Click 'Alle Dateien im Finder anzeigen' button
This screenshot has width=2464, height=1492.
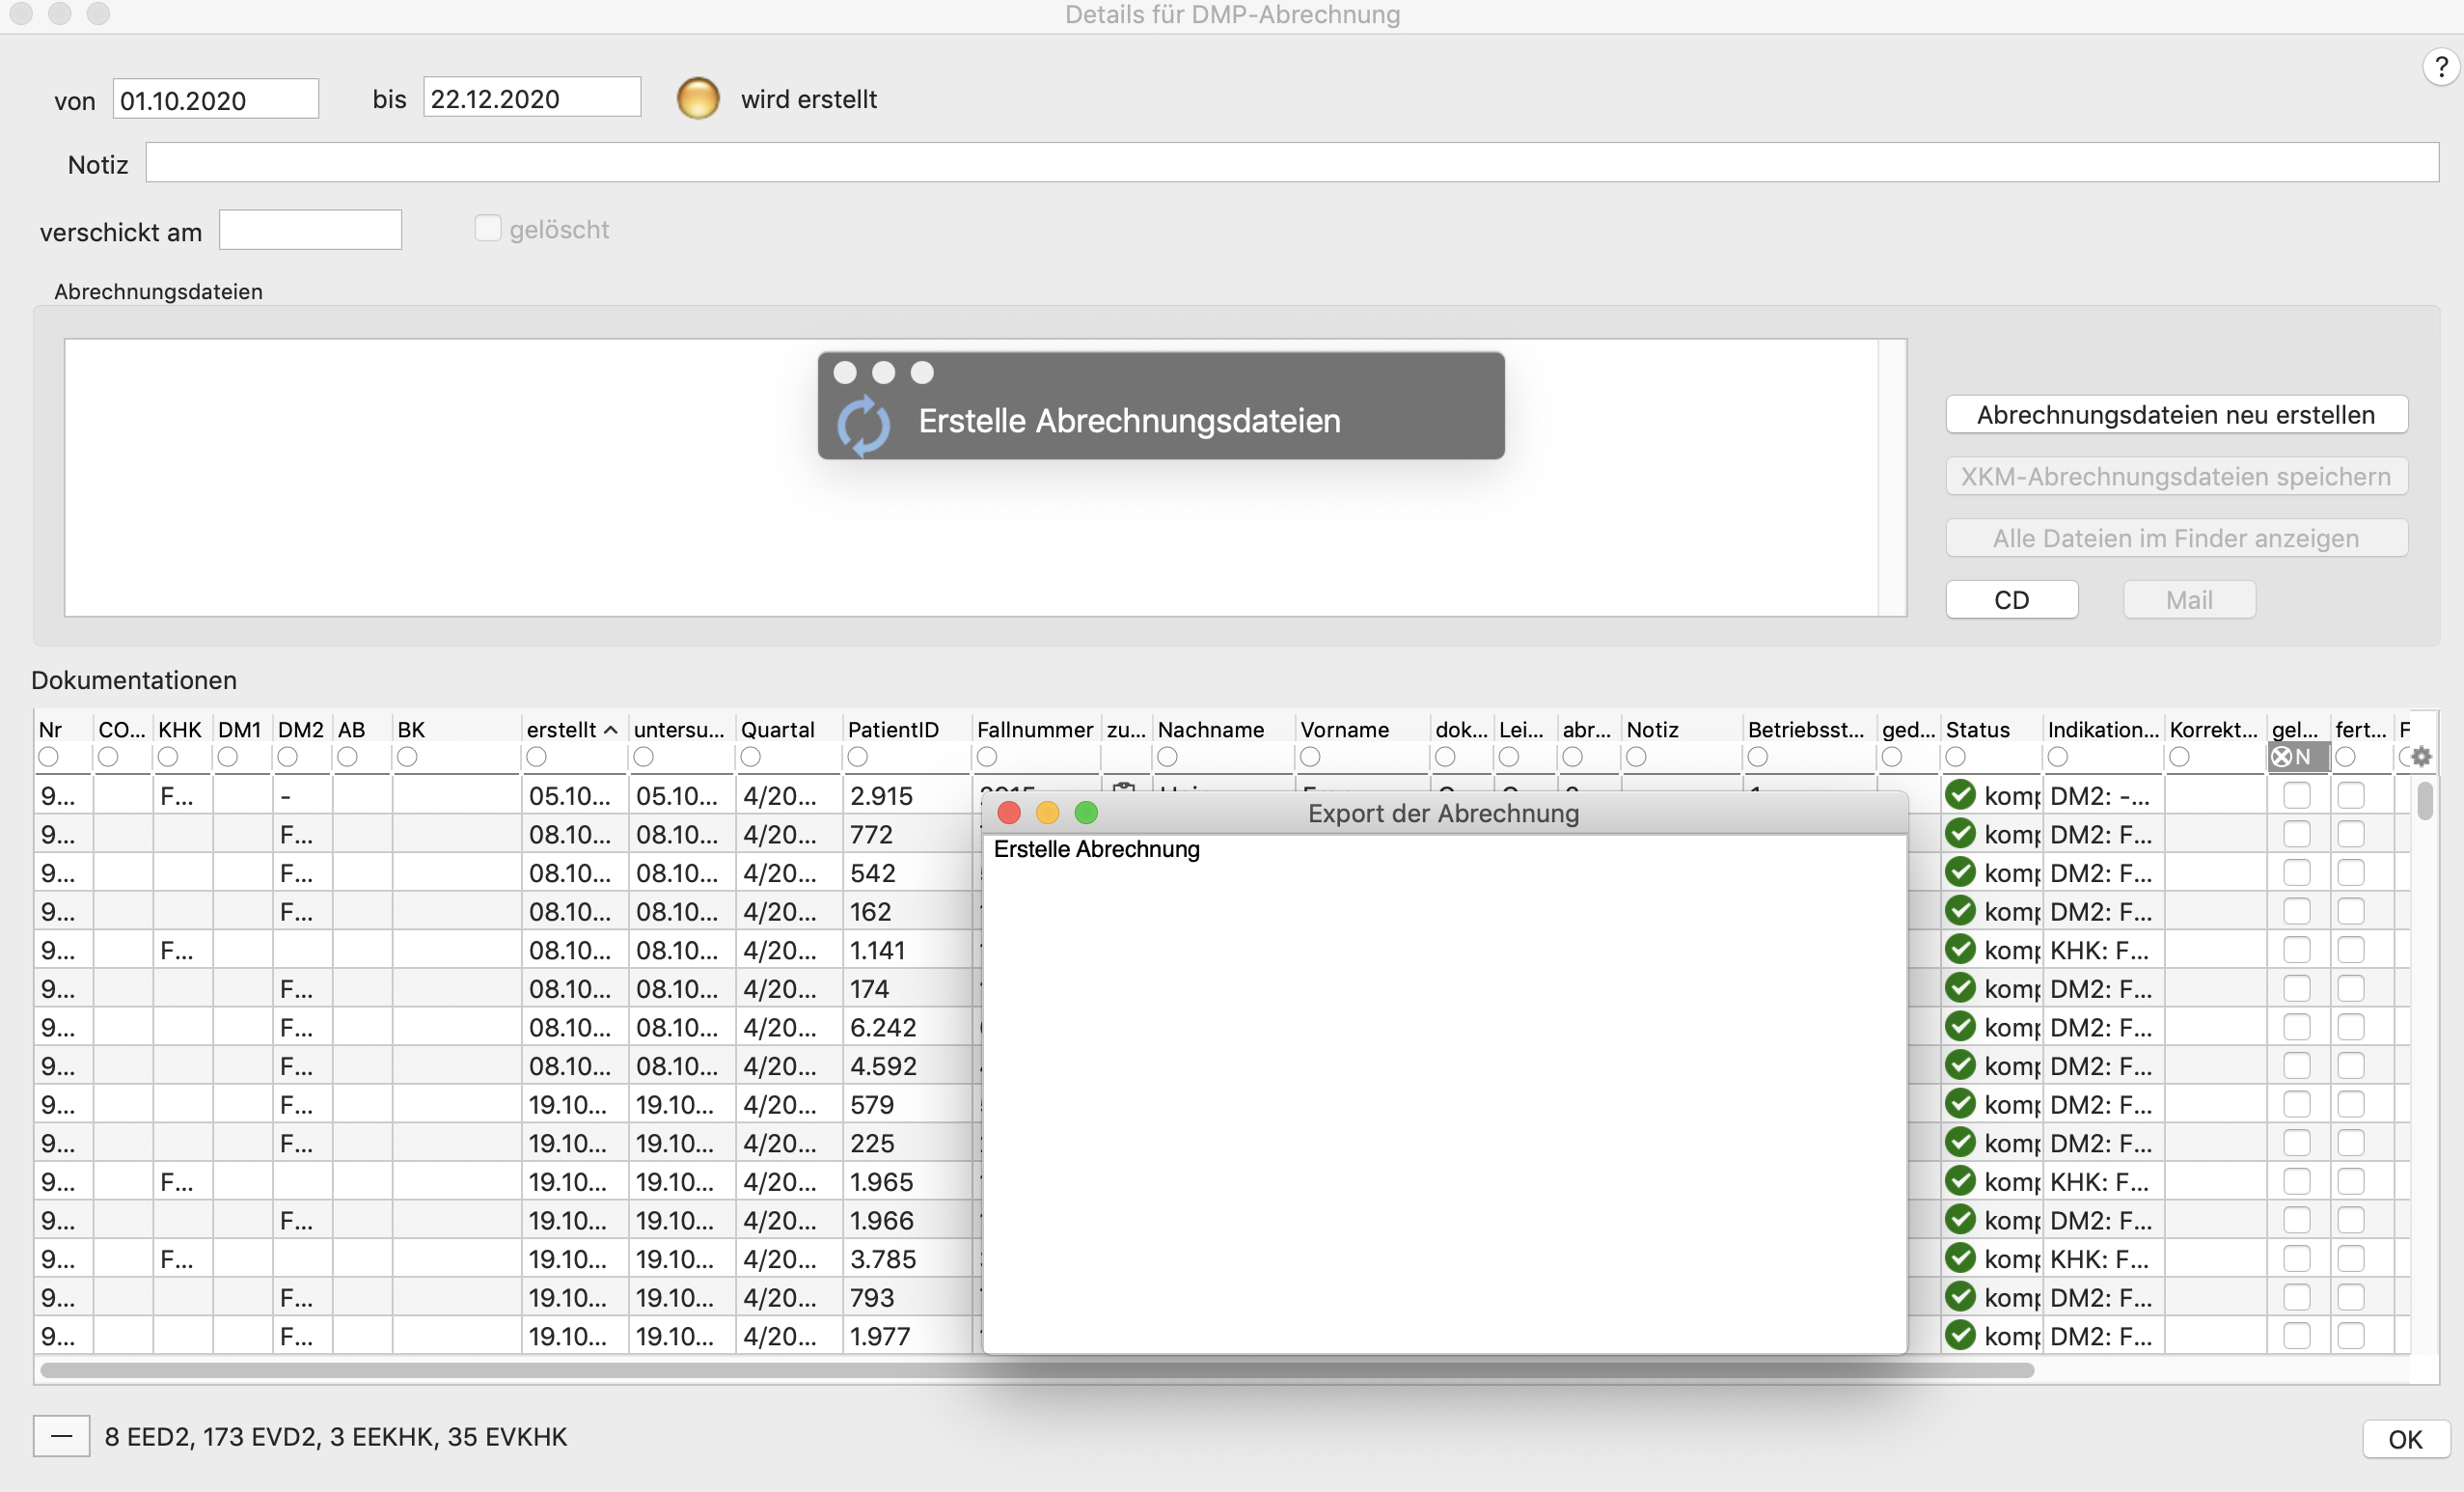coord(2176,539)
